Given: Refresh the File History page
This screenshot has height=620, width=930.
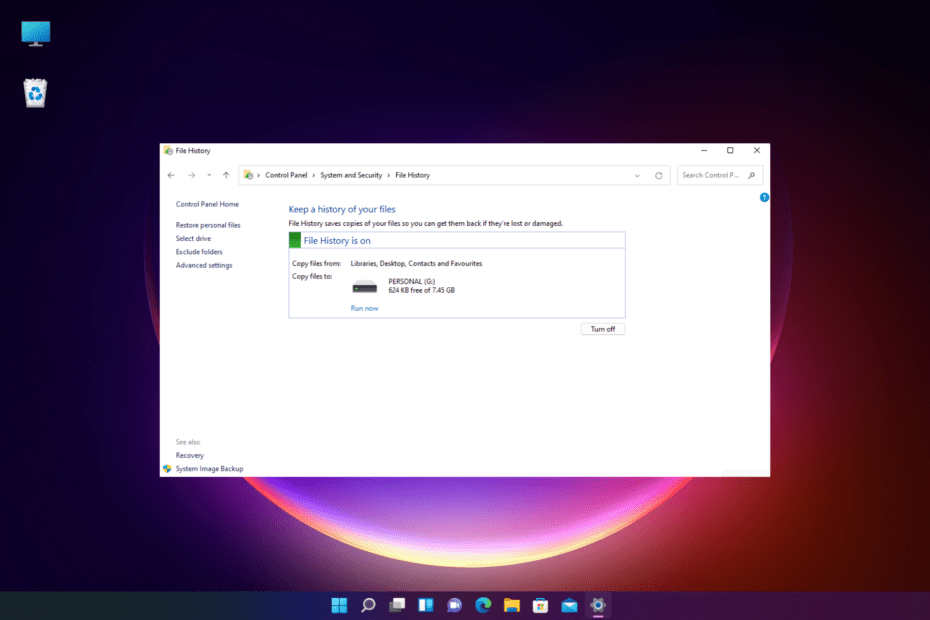Looking at the screenshot, I should click(x=658, y=175).
